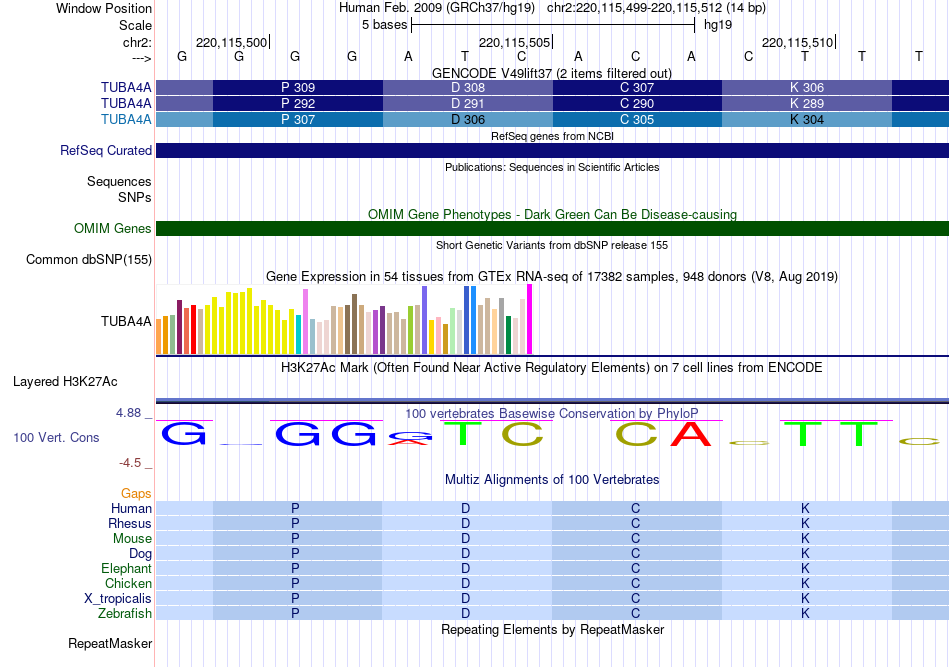The width and height of the screenshot is (950, 667).
Task: Click the Mouse species label
Action: [132, 539]
